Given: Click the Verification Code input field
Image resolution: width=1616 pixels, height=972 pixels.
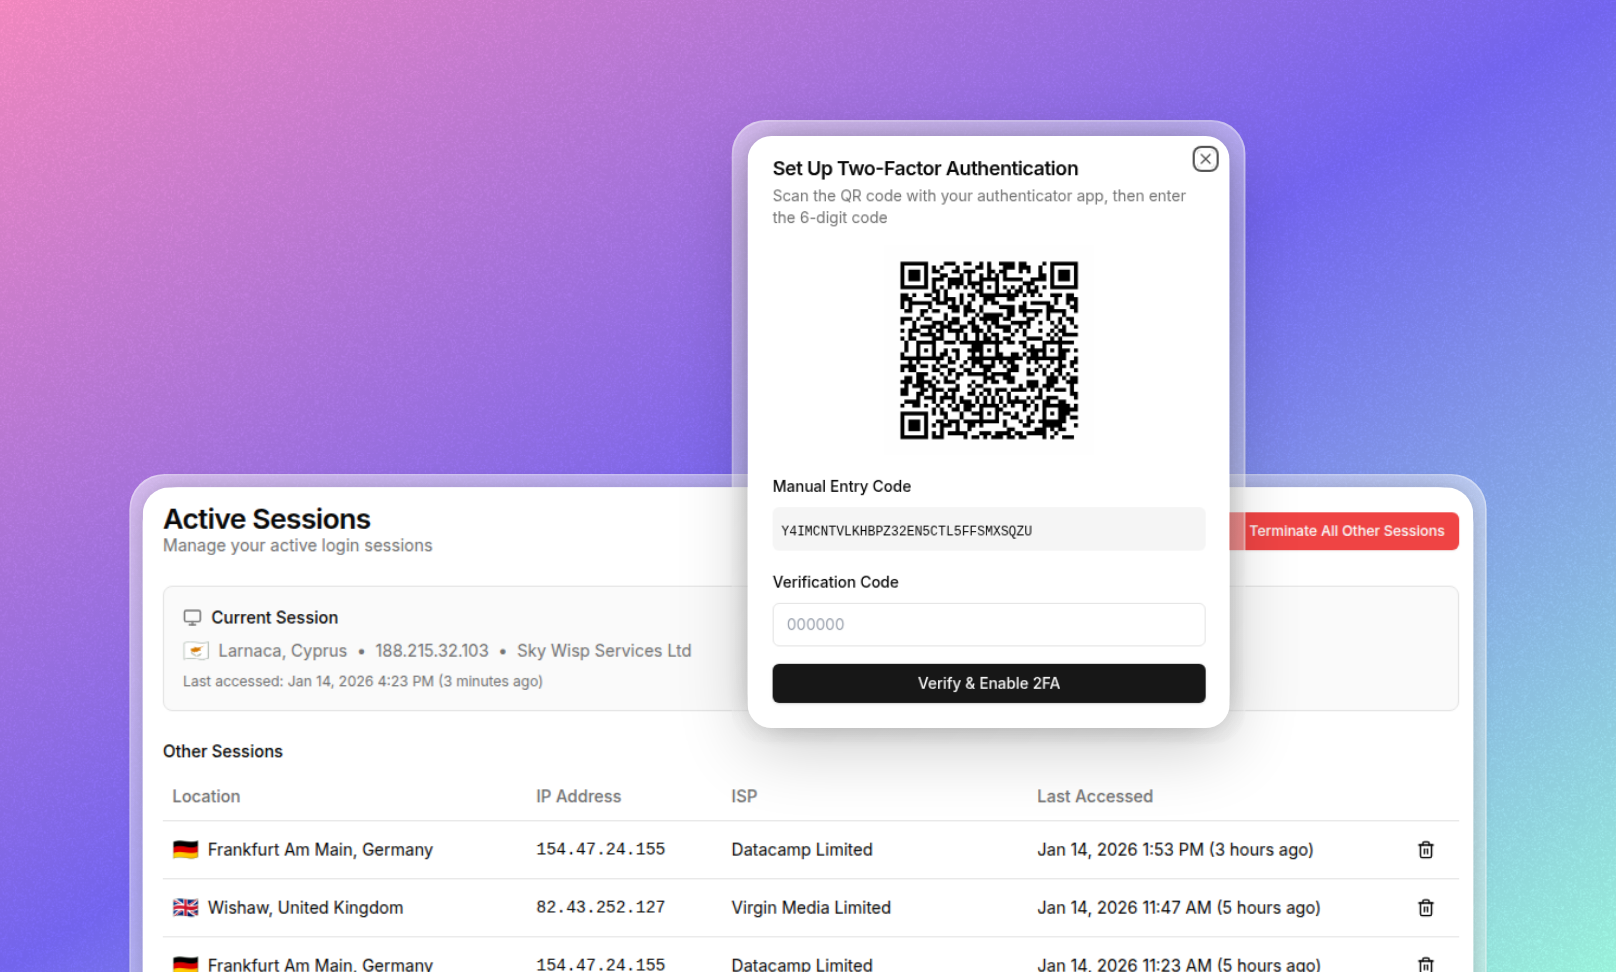Looking at the screenshot, I should (x=988, y=624).
